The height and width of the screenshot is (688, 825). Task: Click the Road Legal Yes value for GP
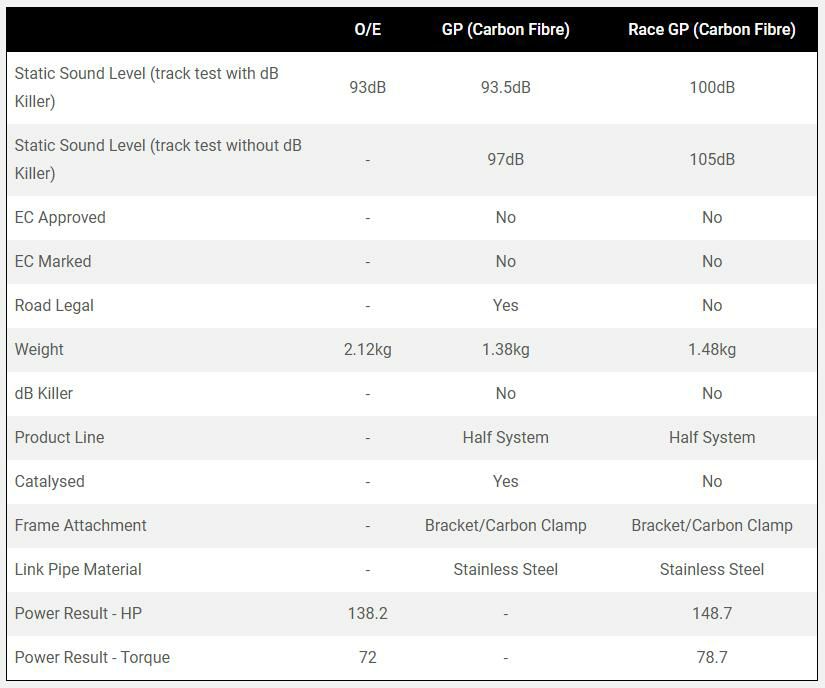tap(505, 305)
